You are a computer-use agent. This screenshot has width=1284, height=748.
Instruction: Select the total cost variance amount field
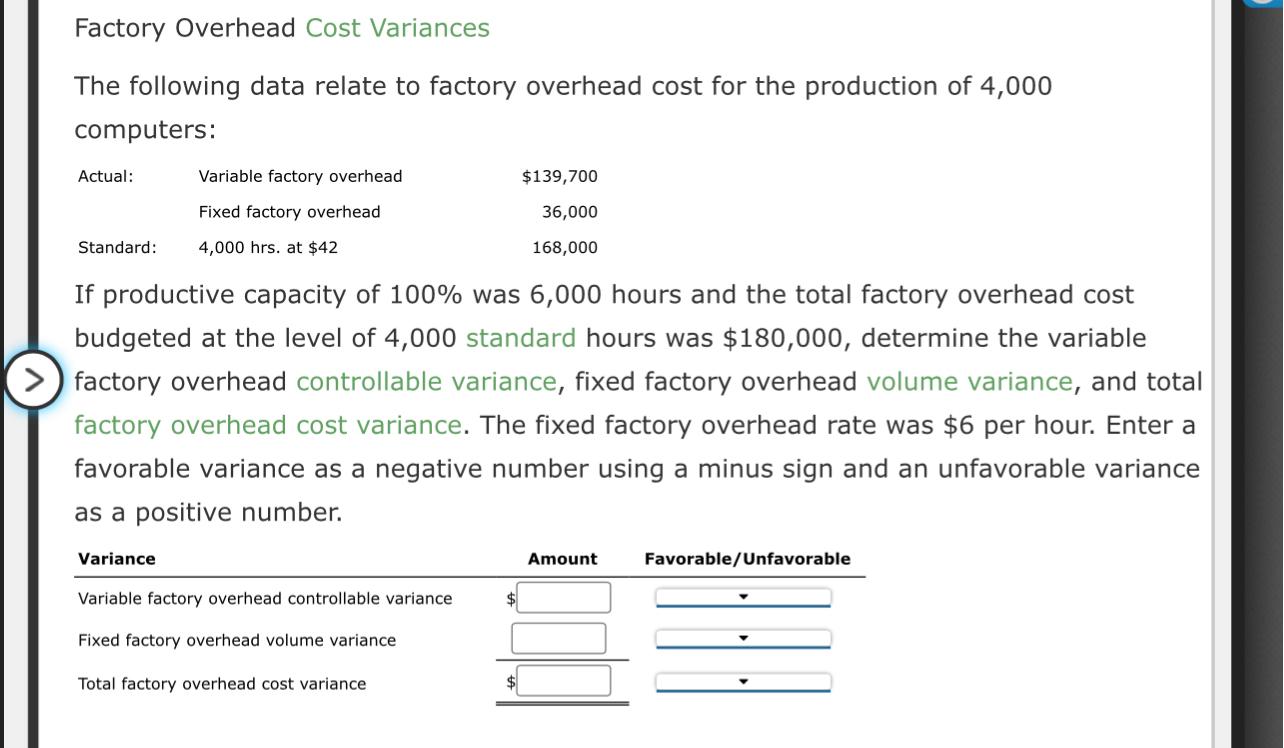(x=562, y=680)
